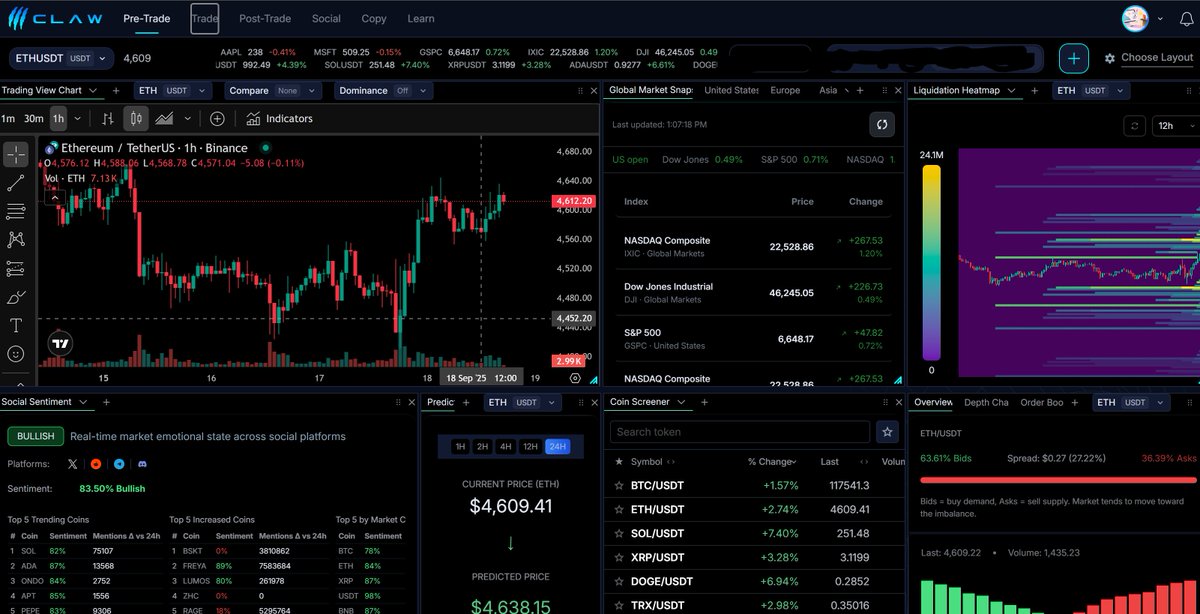Viewport: 1200px width, 614px height.
Task: Refresh the Global Market Snapshot data
Action: tap(881, 124)
